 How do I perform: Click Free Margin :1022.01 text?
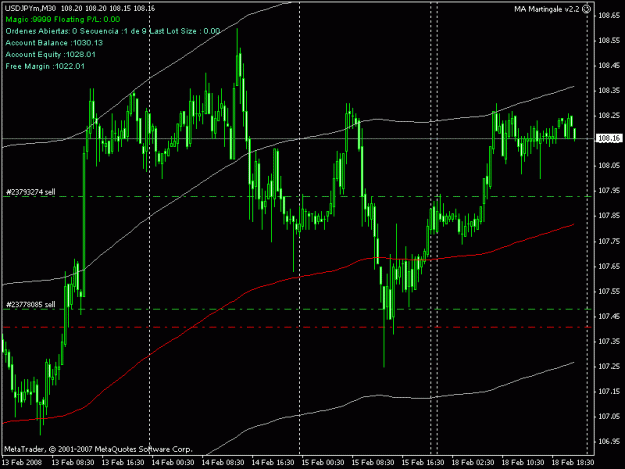pyautogui.click(x=45, y=66)
